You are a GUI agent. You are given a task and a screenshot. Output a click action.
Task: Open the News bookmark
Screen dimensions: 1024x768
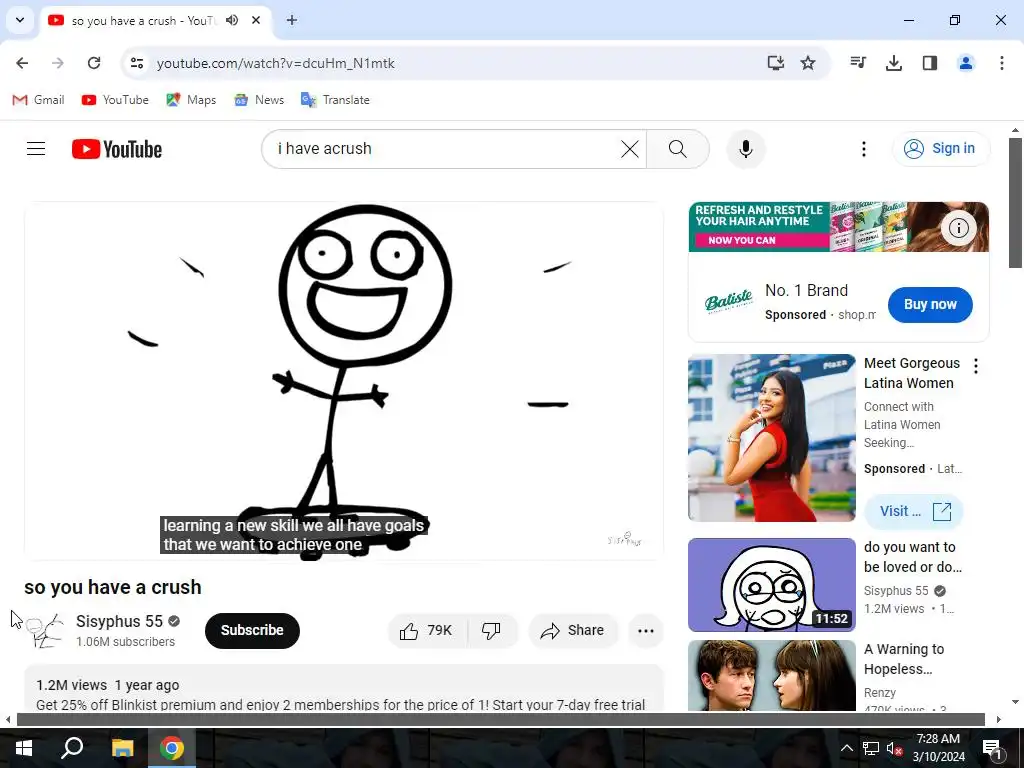(259, 100)
